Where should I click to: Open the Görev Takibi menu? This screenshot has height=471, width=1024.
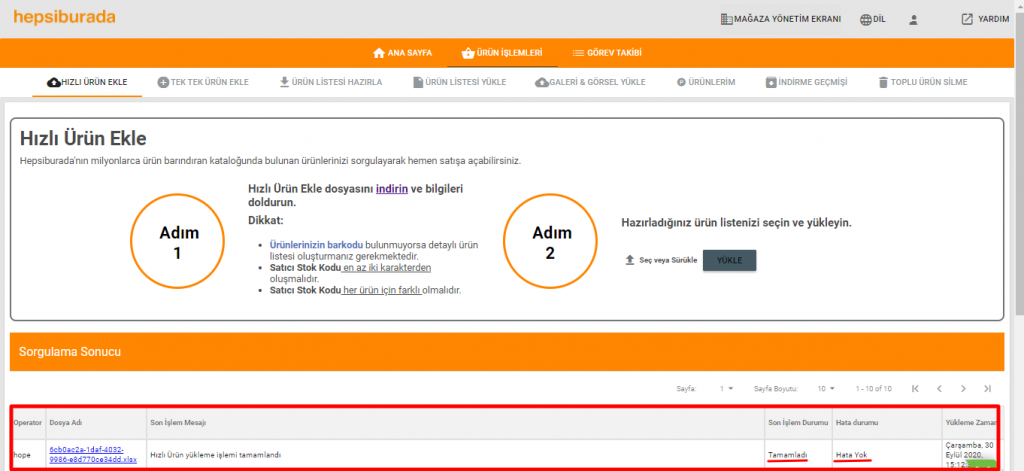[x=607, y=52]
